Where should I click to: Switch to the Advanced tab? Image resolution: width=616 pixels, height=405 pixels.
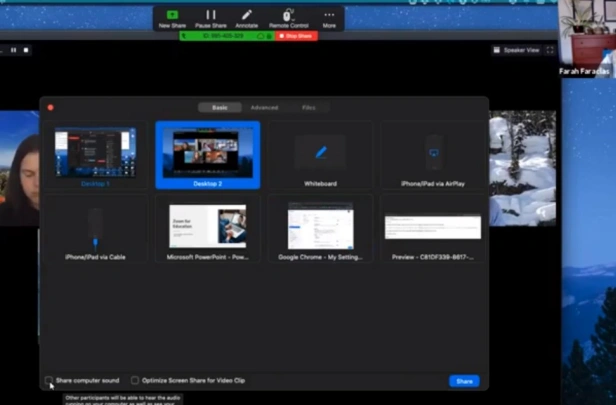coord(264,108)
